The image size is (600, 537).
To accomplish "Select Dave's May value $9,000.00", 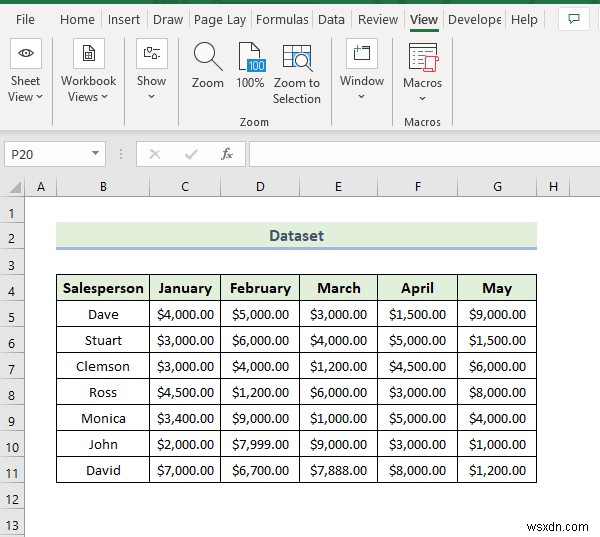I will click(x=497, y=314).
